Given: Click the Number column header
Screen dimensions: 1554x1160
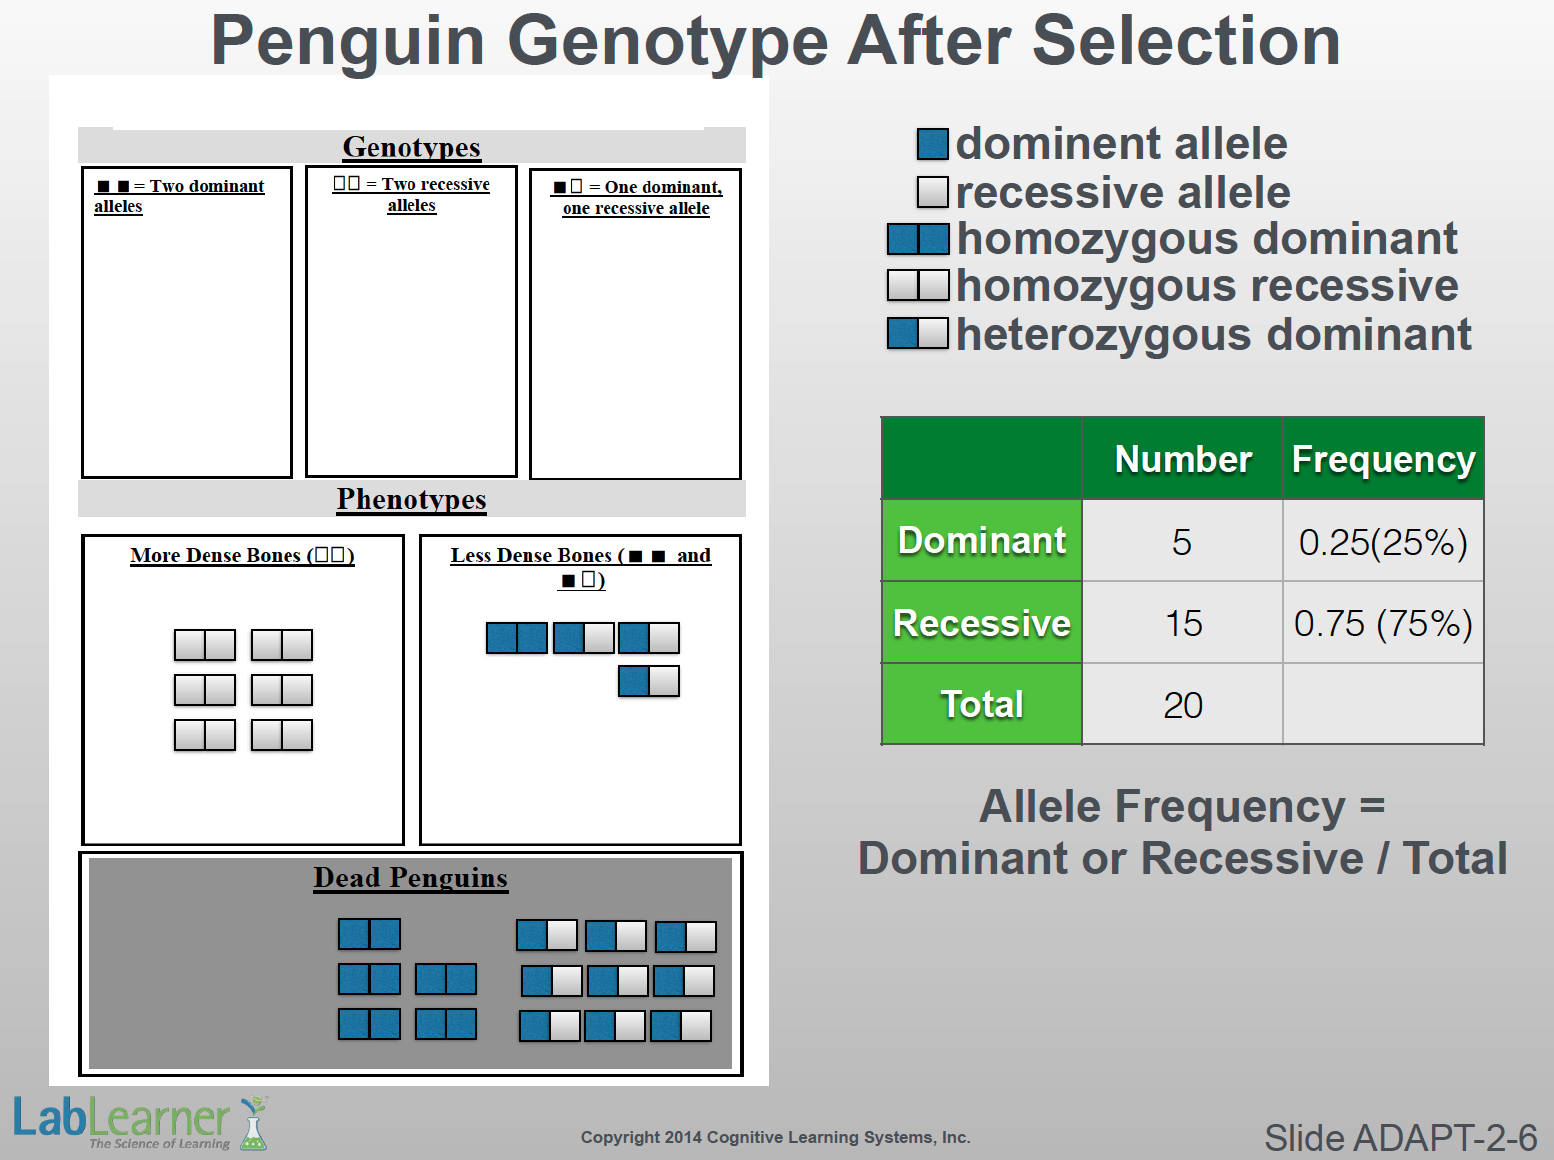Looking at the screenshot, I should (1182, 459).
